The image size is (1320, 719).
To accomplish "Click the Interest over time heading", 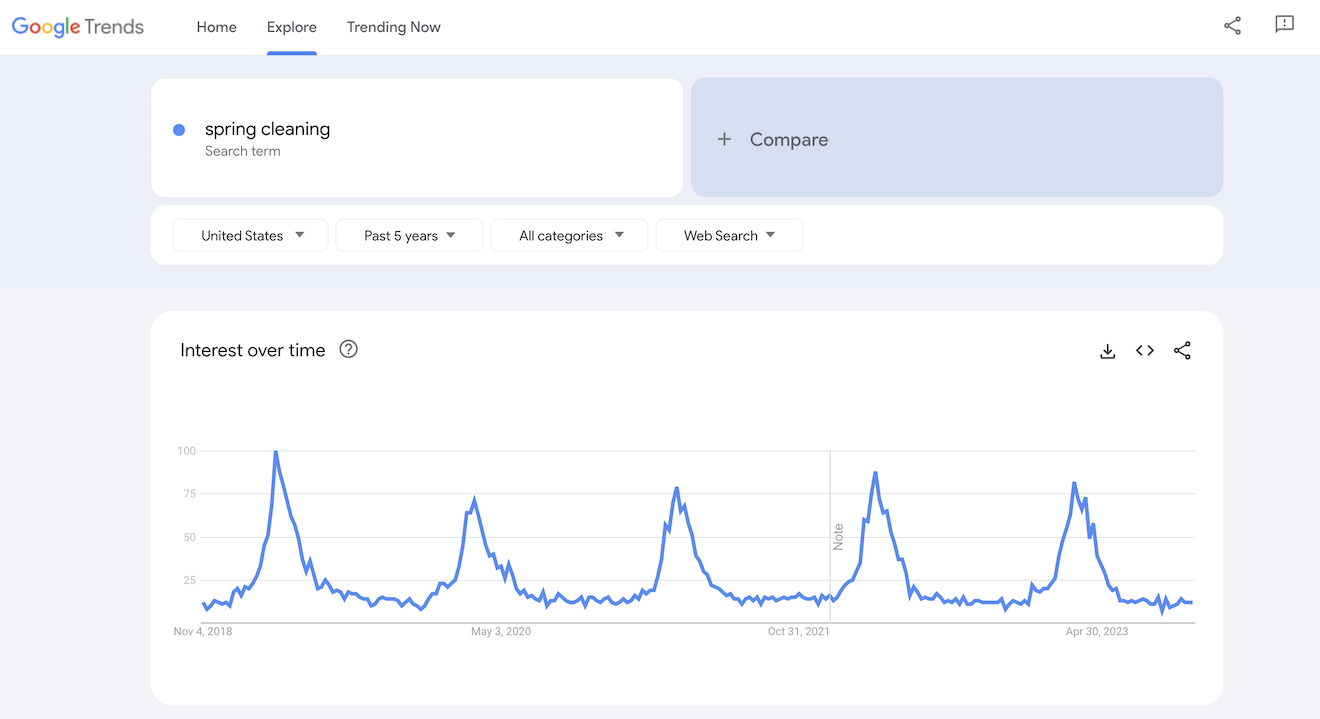I will point(253,350).
